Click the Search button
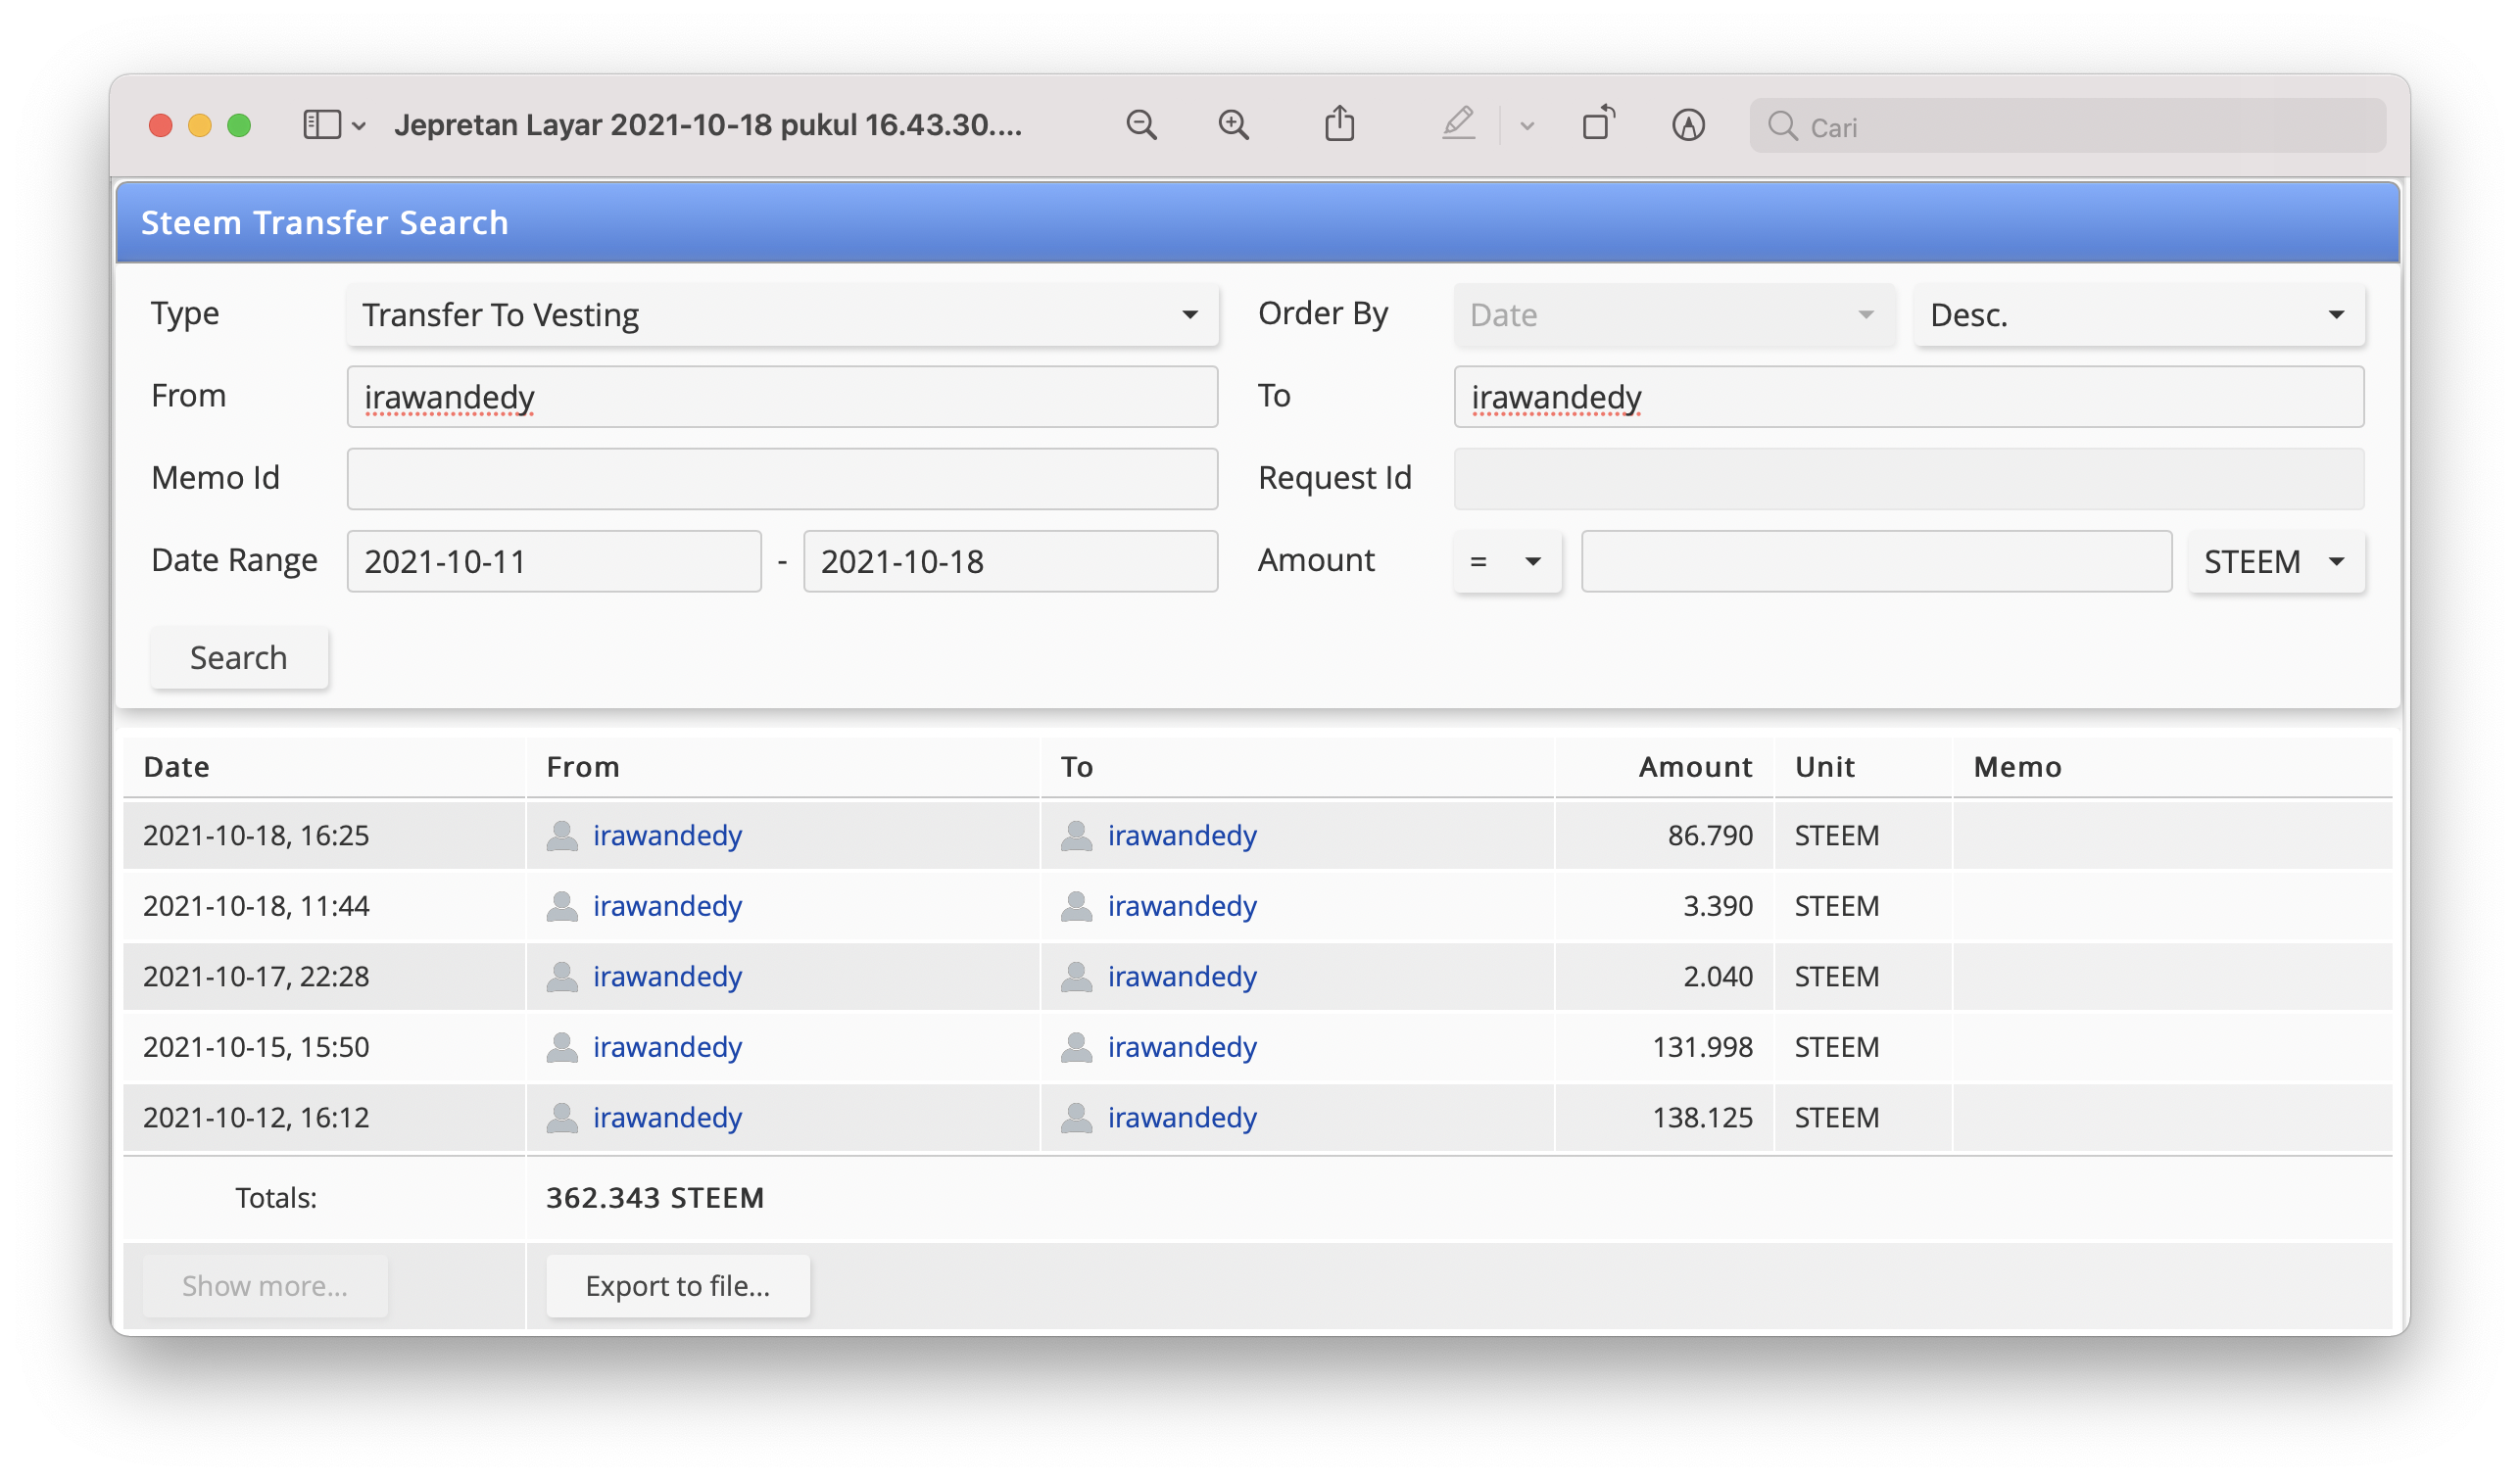The height and width of the screenshot is (1481, 2520). click(x=239, y=657)
